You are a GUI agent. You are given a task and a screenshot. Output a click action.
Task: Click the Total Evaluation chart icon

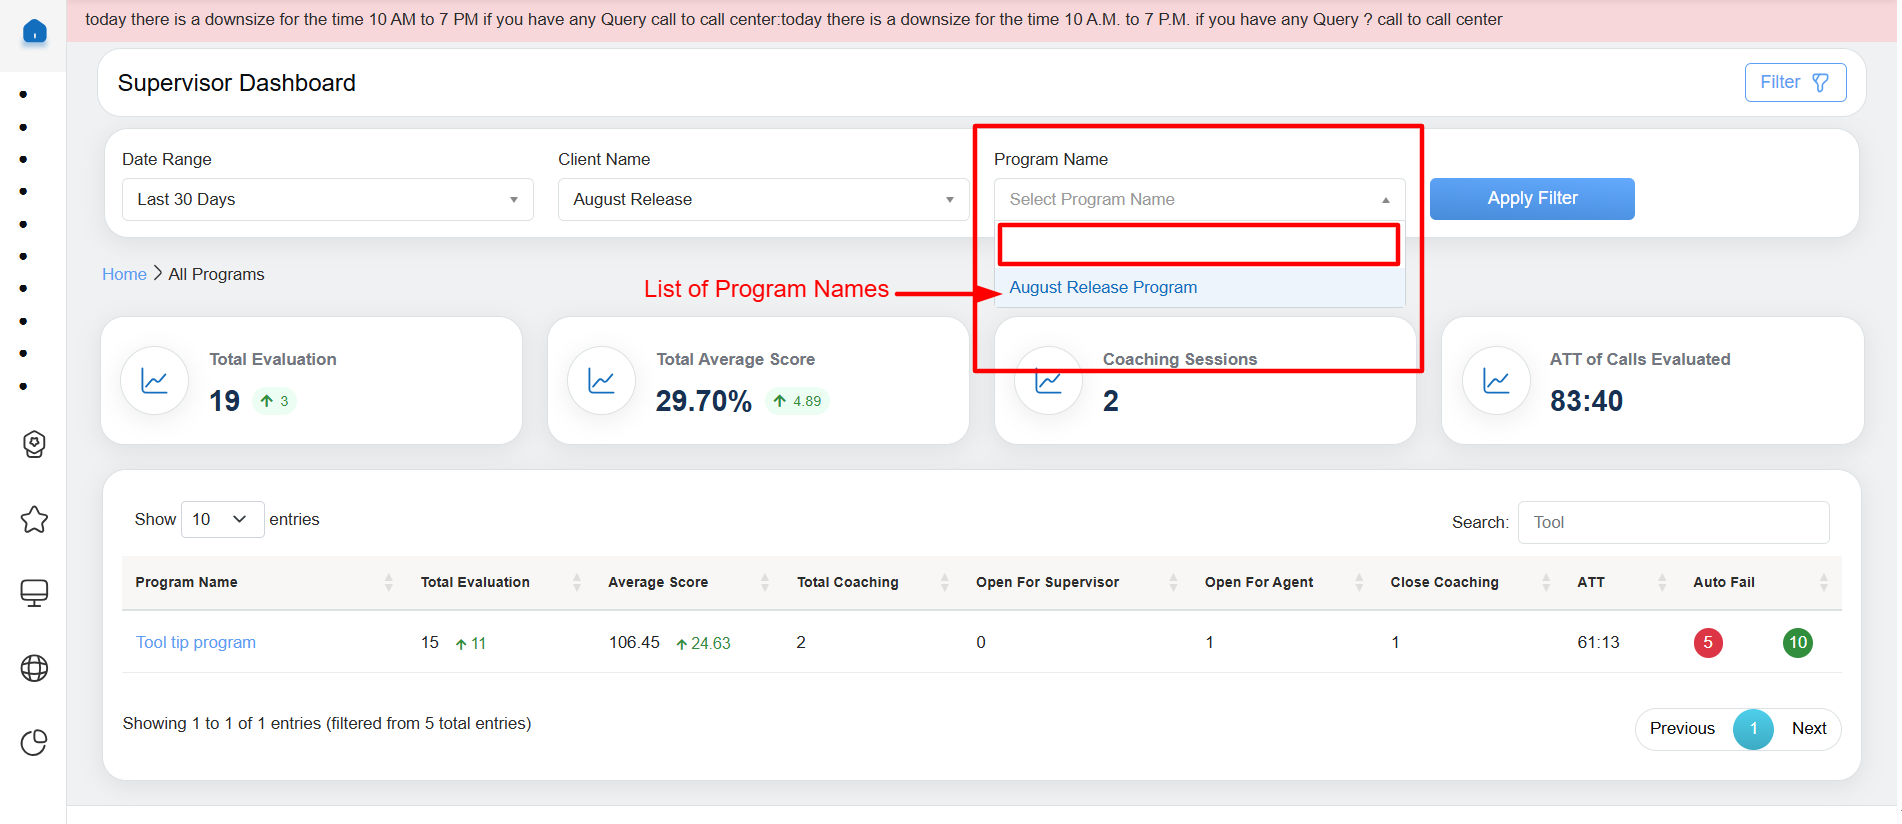[x=155, y=381]
